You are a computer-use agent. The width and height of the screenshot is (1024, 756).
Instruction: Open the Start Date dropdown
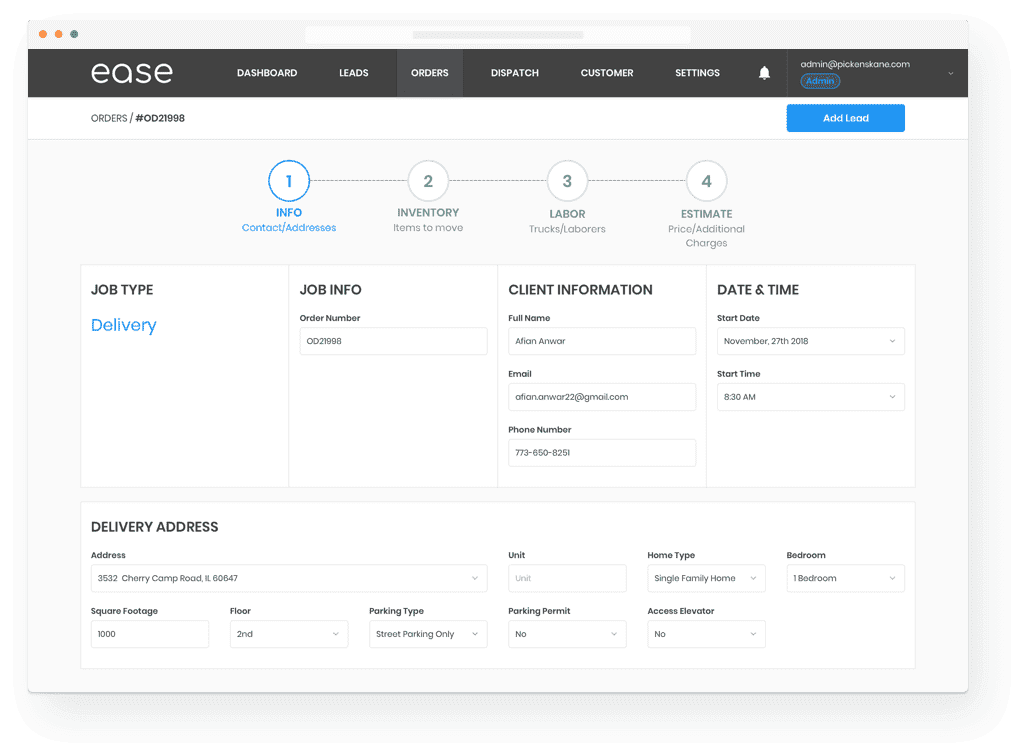pyautogui.click(x=810, y=341)
